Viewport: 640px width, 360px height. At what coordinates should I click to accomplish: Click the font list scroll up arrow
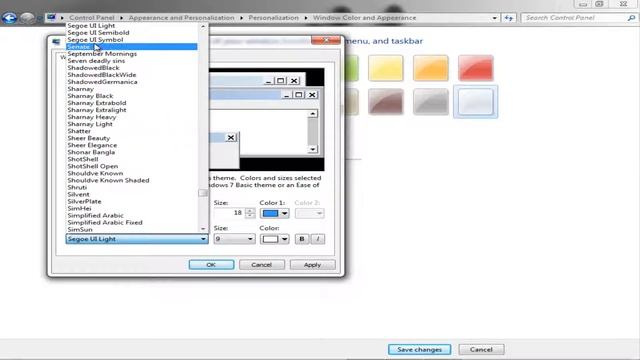(203, 26)
